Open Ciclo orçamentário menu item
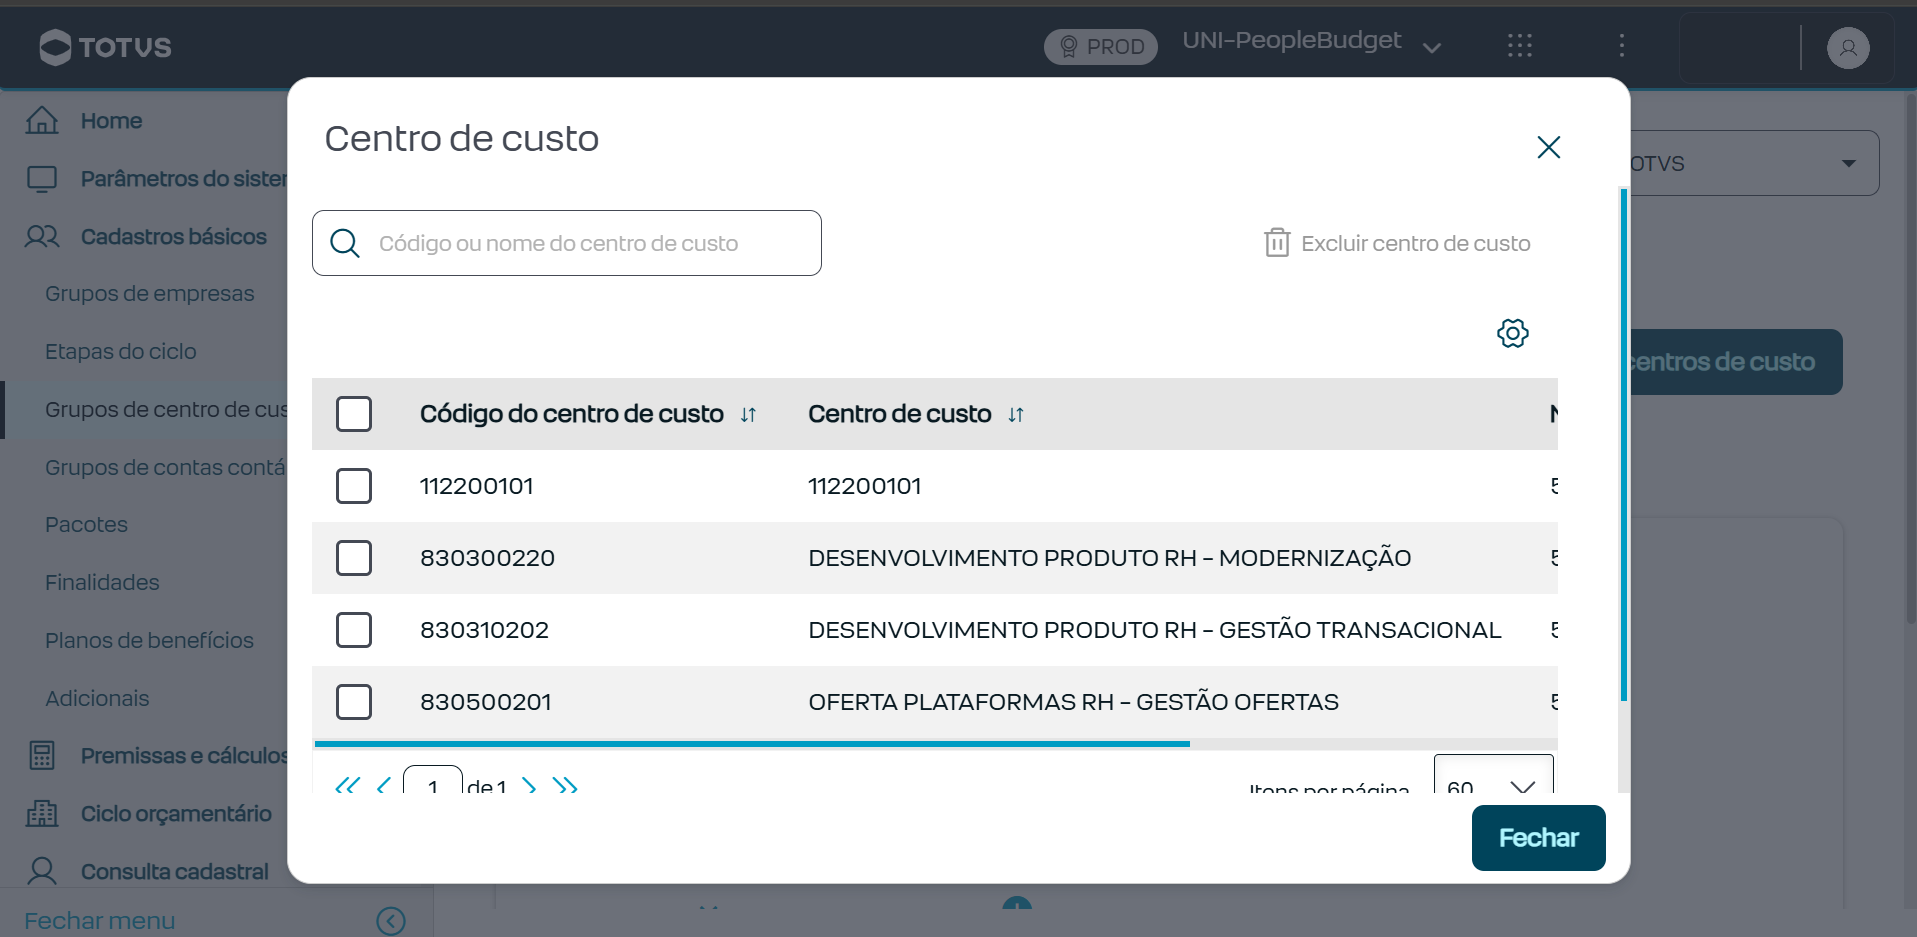 click(176, 814)
